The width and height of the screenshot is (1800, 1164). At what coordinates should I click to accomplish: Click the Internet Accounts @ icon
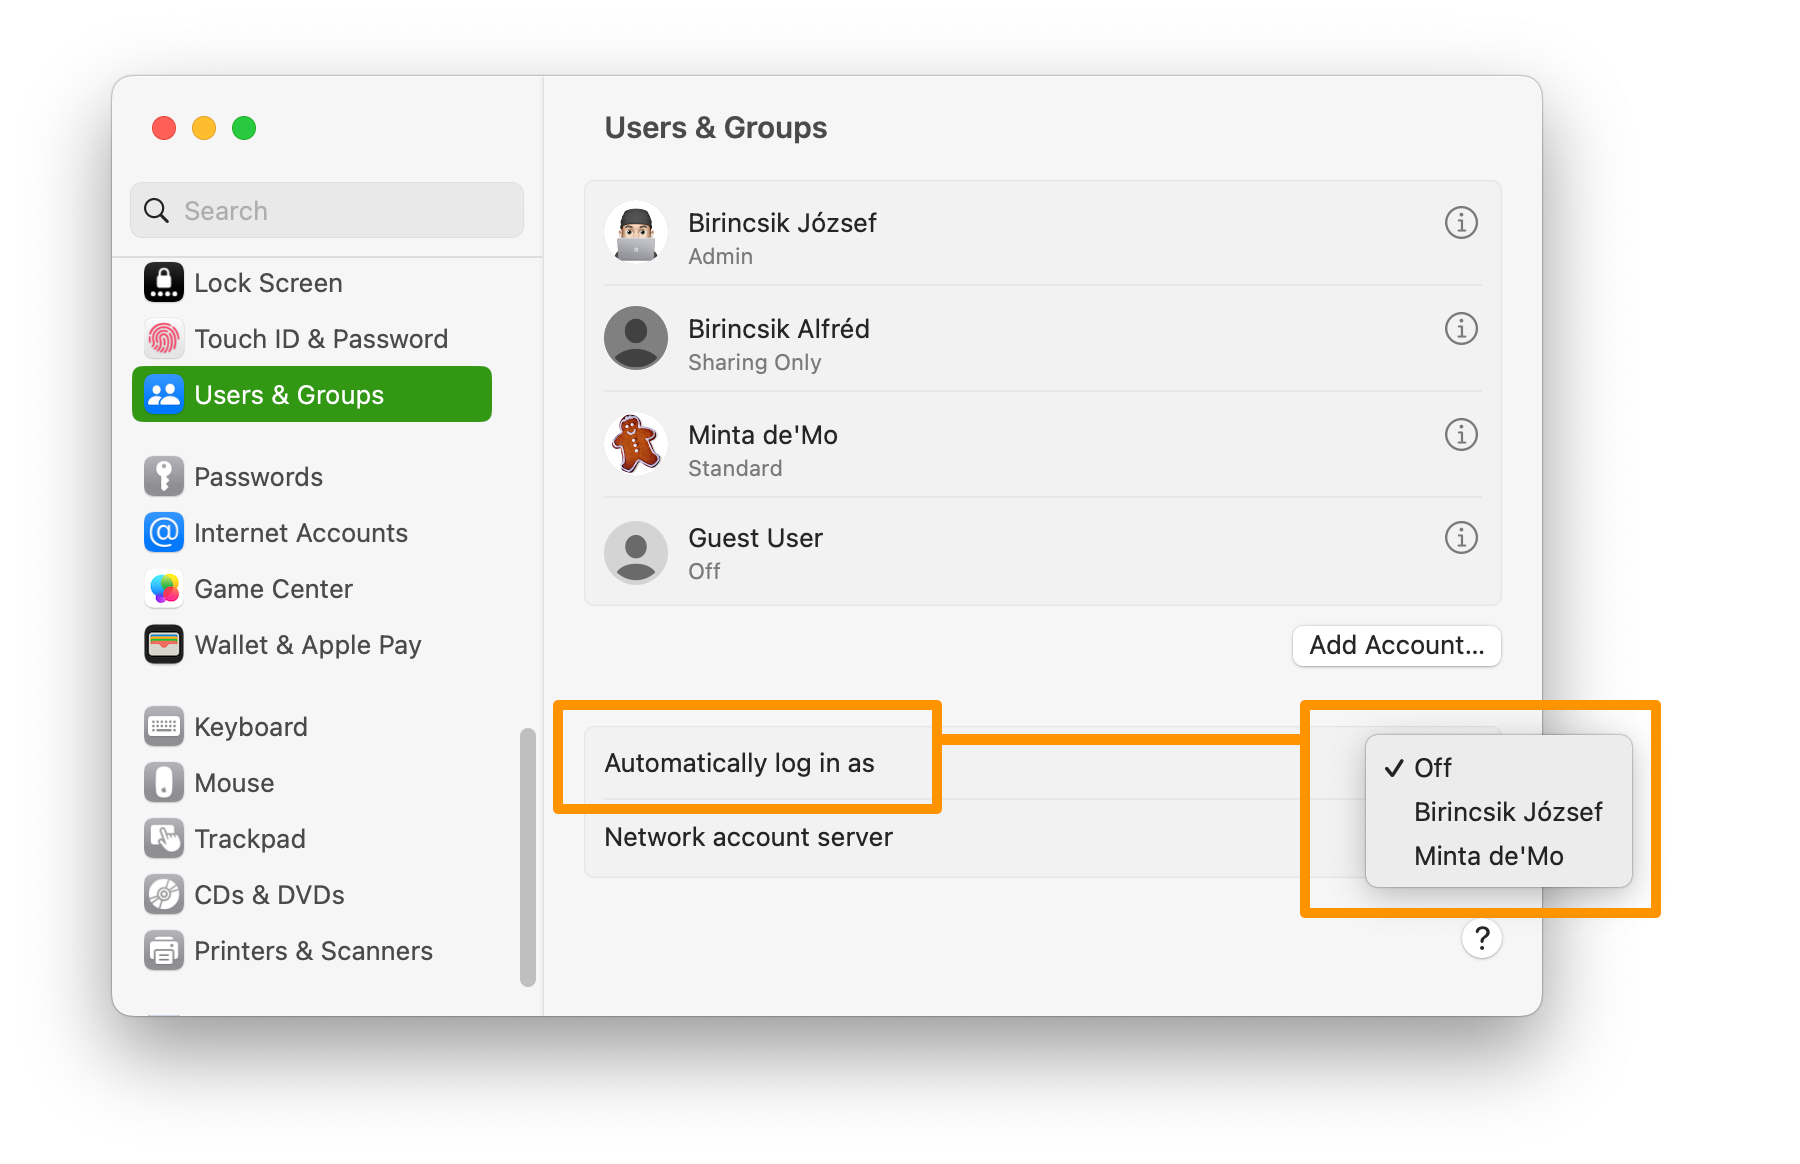point(164,532)
